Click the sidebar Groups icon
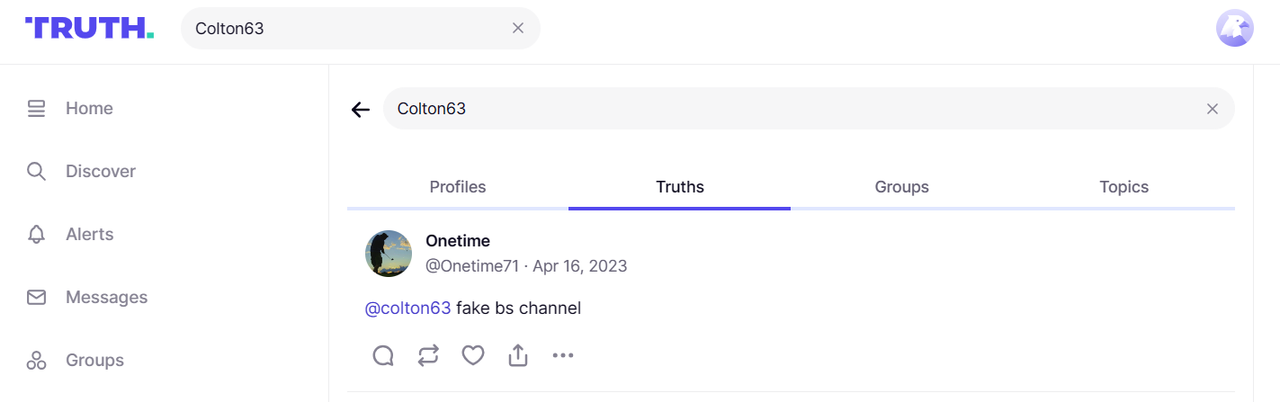This screenshot has width=1280, height=402. [x=37, y=360]
